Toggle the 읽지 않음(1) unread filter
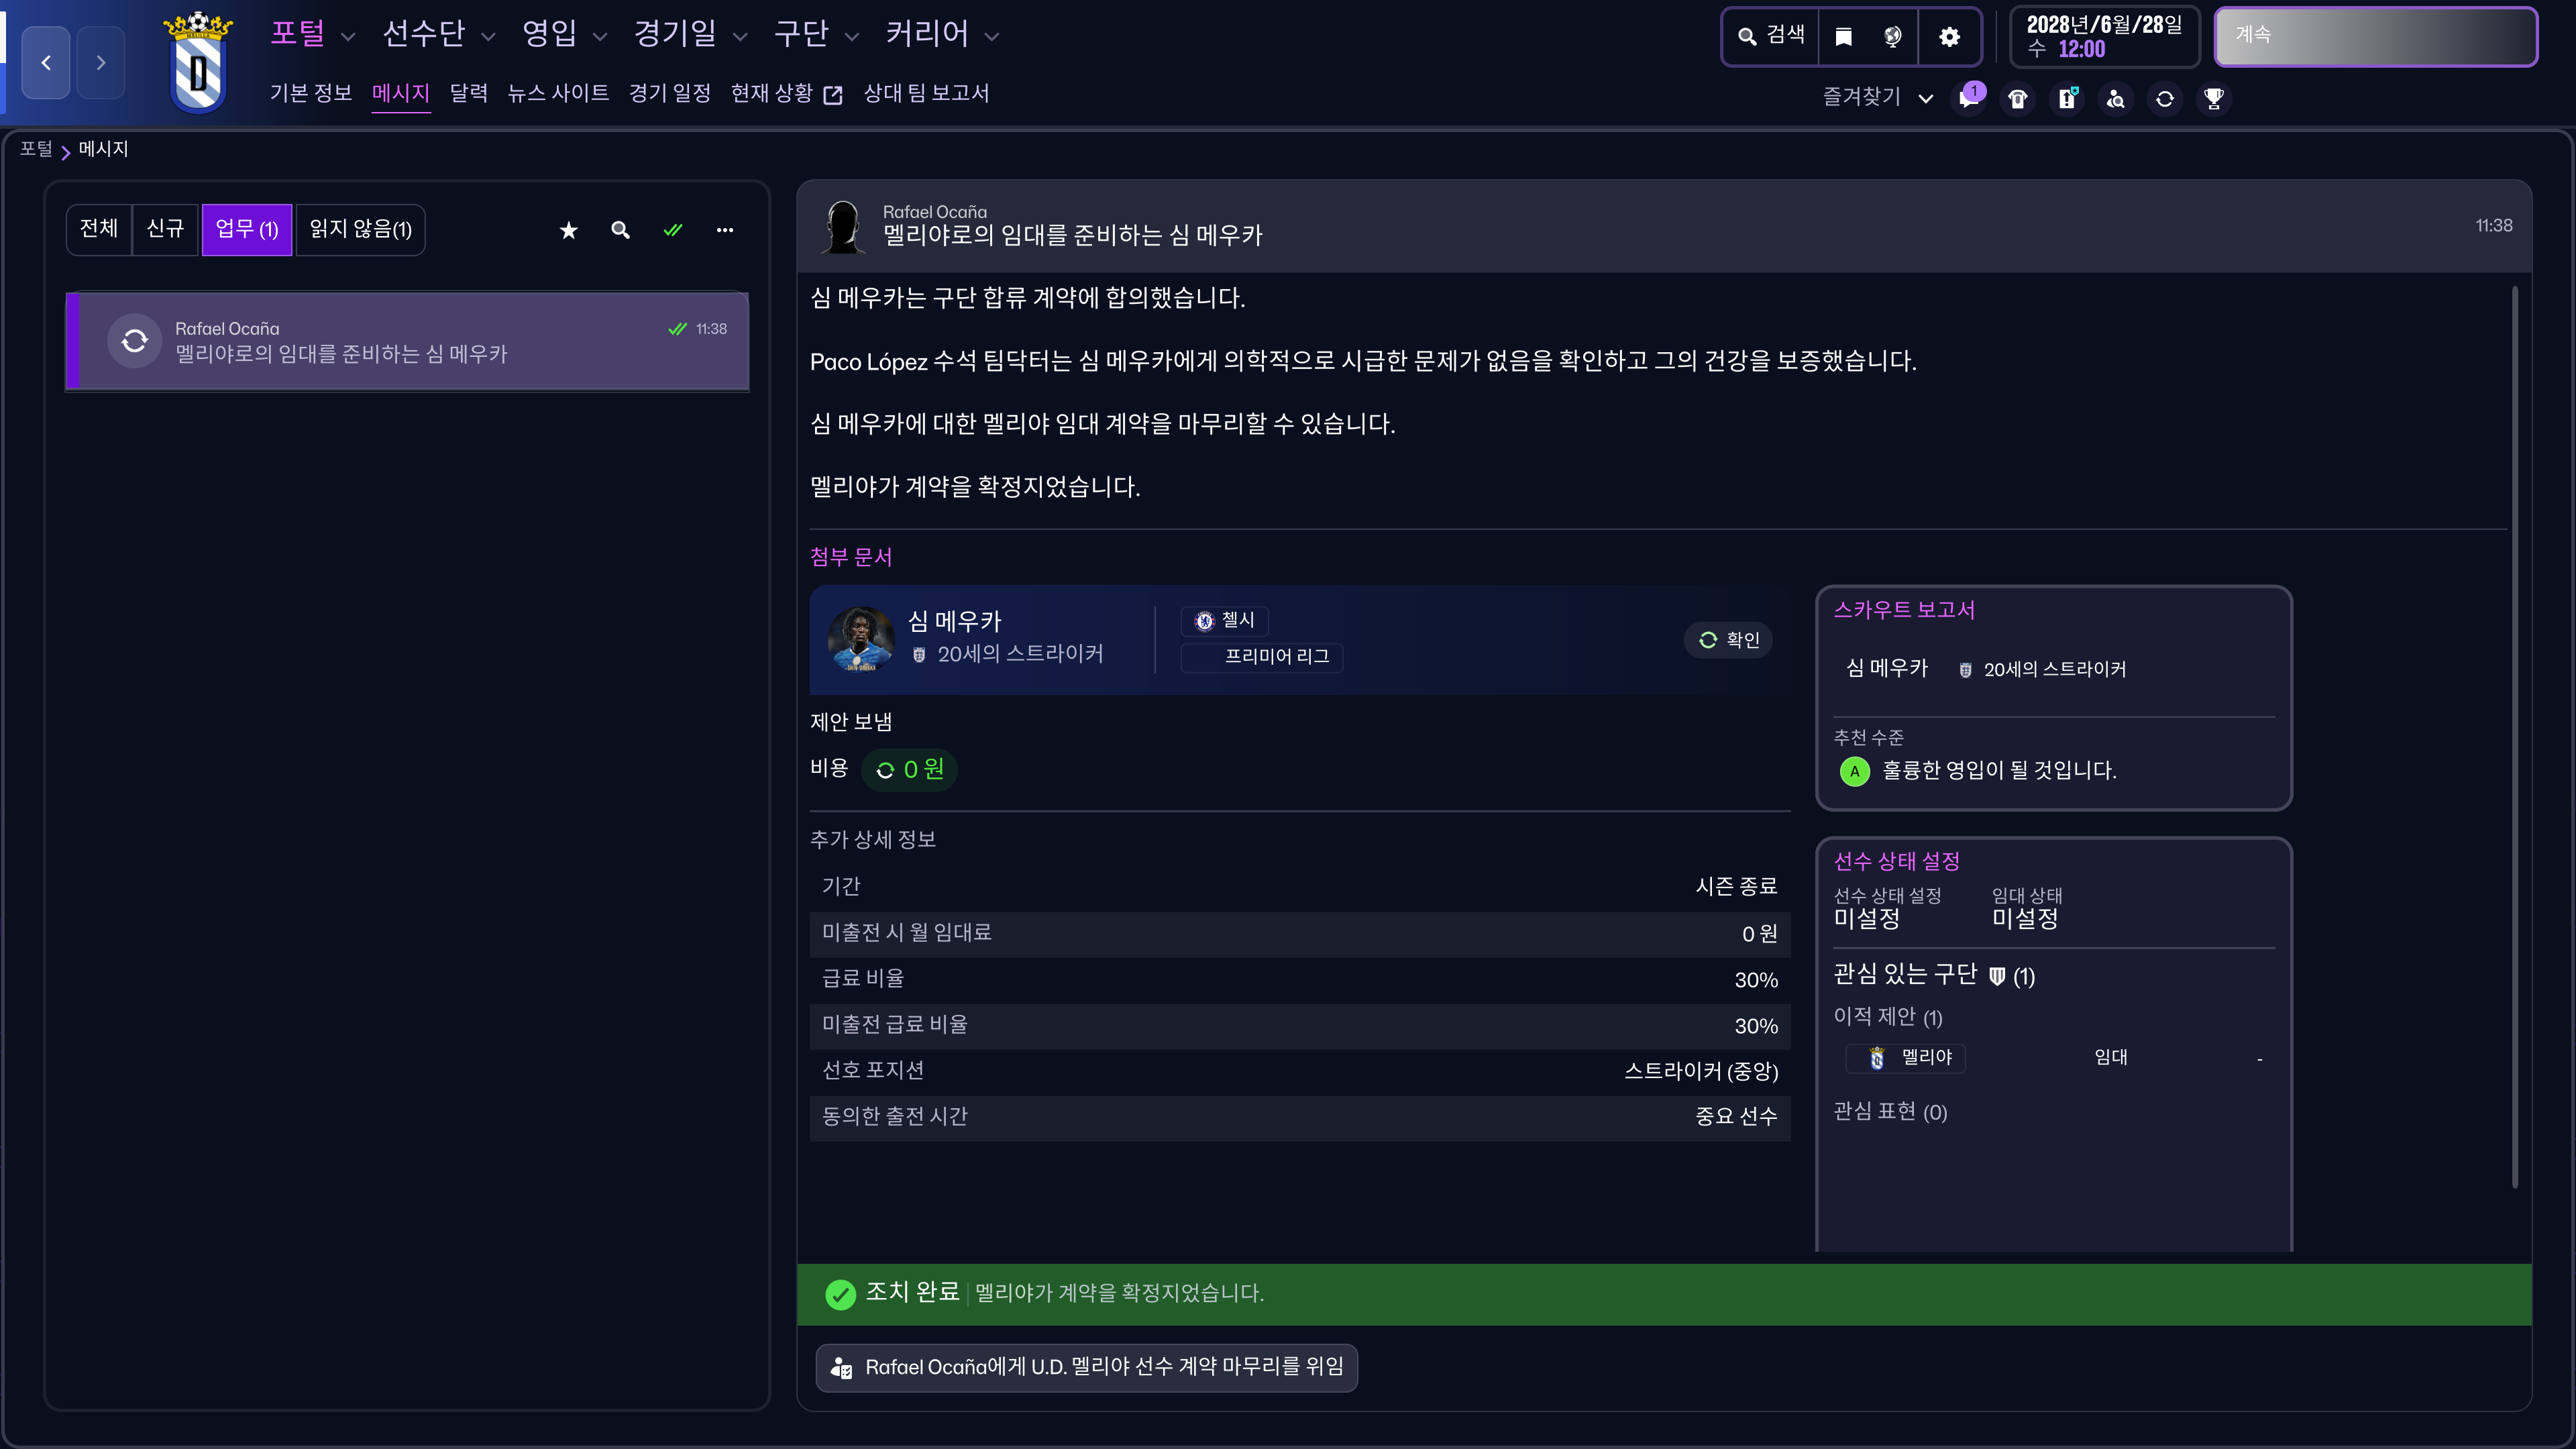 click(360, 230)
